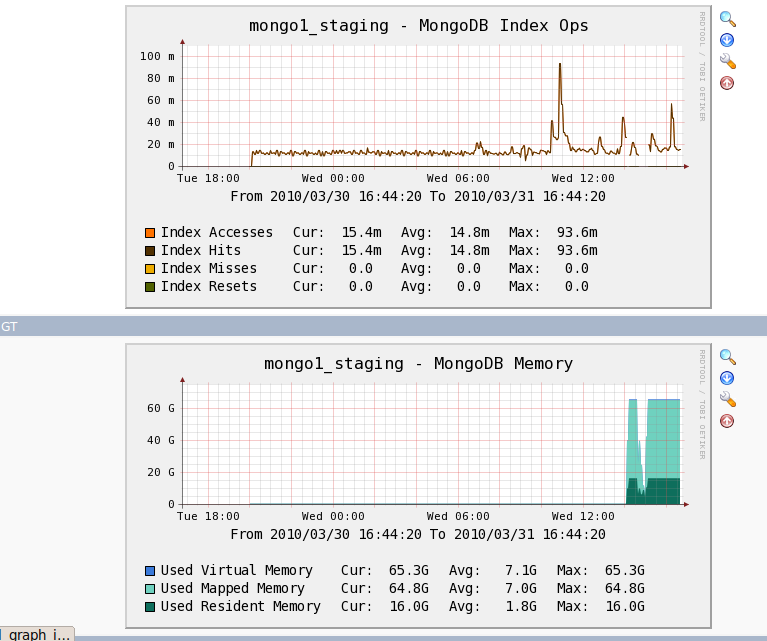Click wrench icon beside MongoDB Memory graph
Image resolution: width=767 pixels, height=641 pixels.
tap(727, 399)
